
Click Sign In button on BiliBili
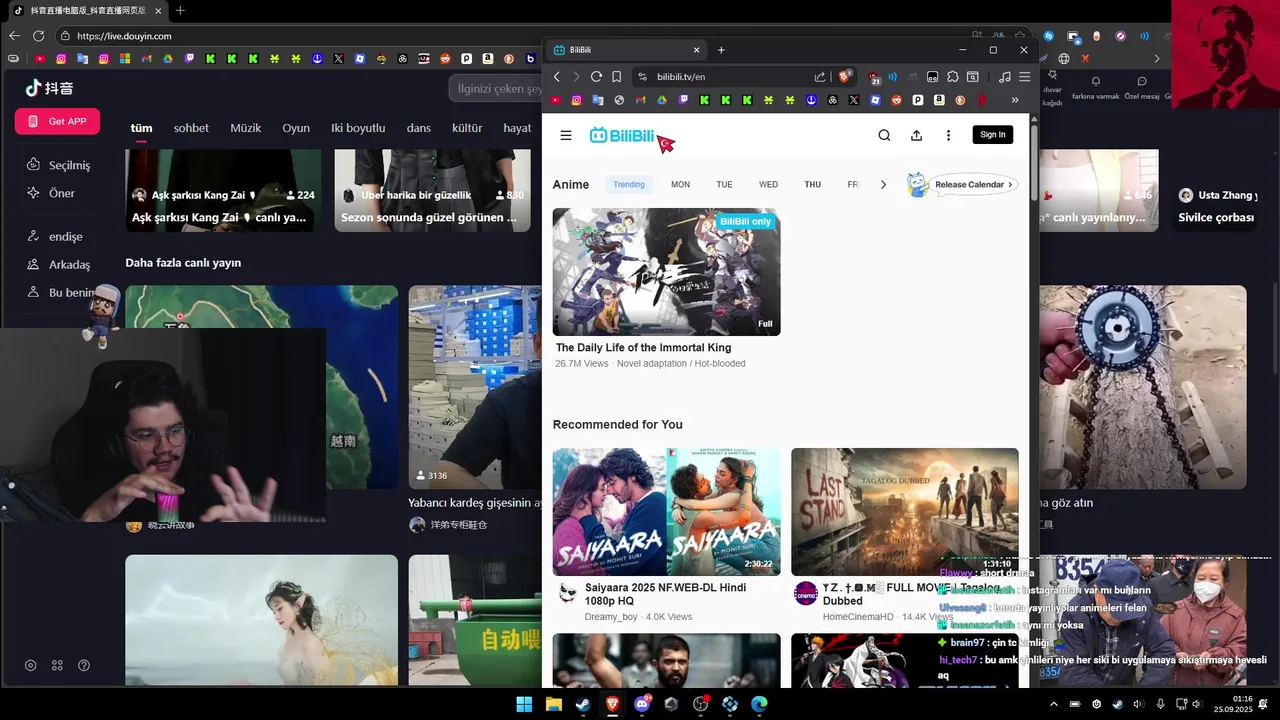(993, 135)
